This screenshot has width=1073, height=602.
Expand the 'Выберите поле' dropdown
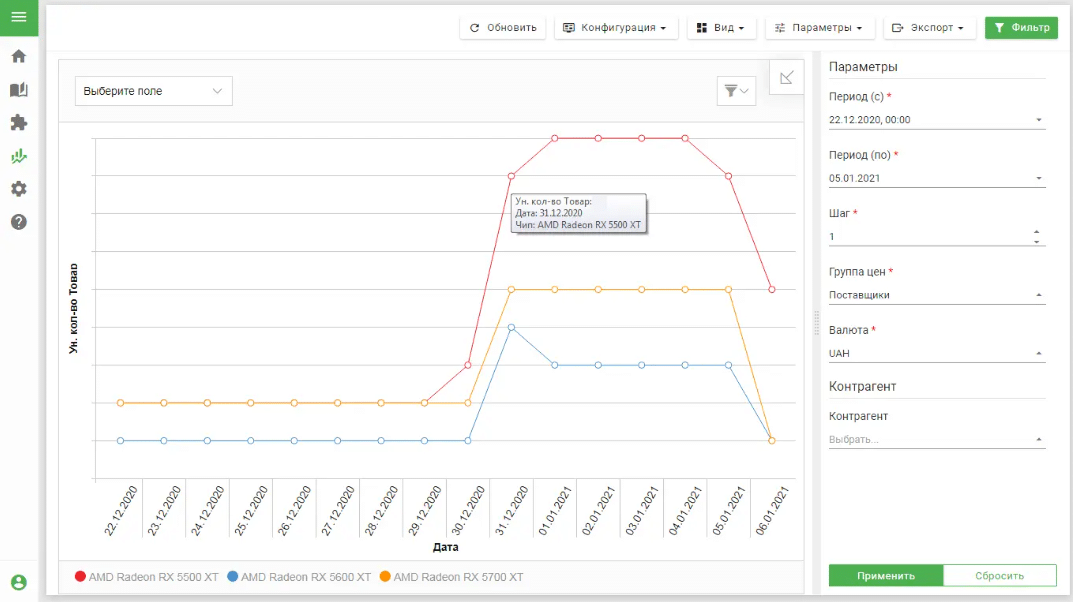[154, 91]
